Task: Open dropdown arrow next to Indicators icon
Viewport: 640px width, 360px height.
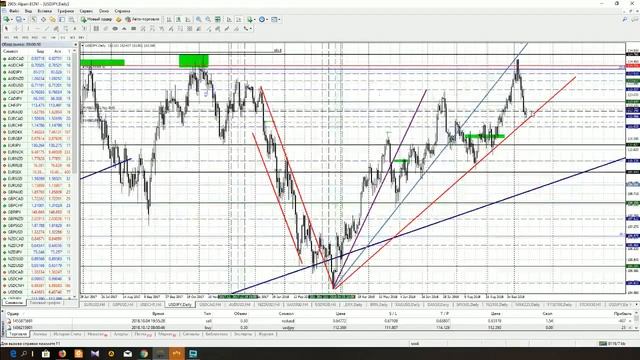Action: [x=255, y=19]
